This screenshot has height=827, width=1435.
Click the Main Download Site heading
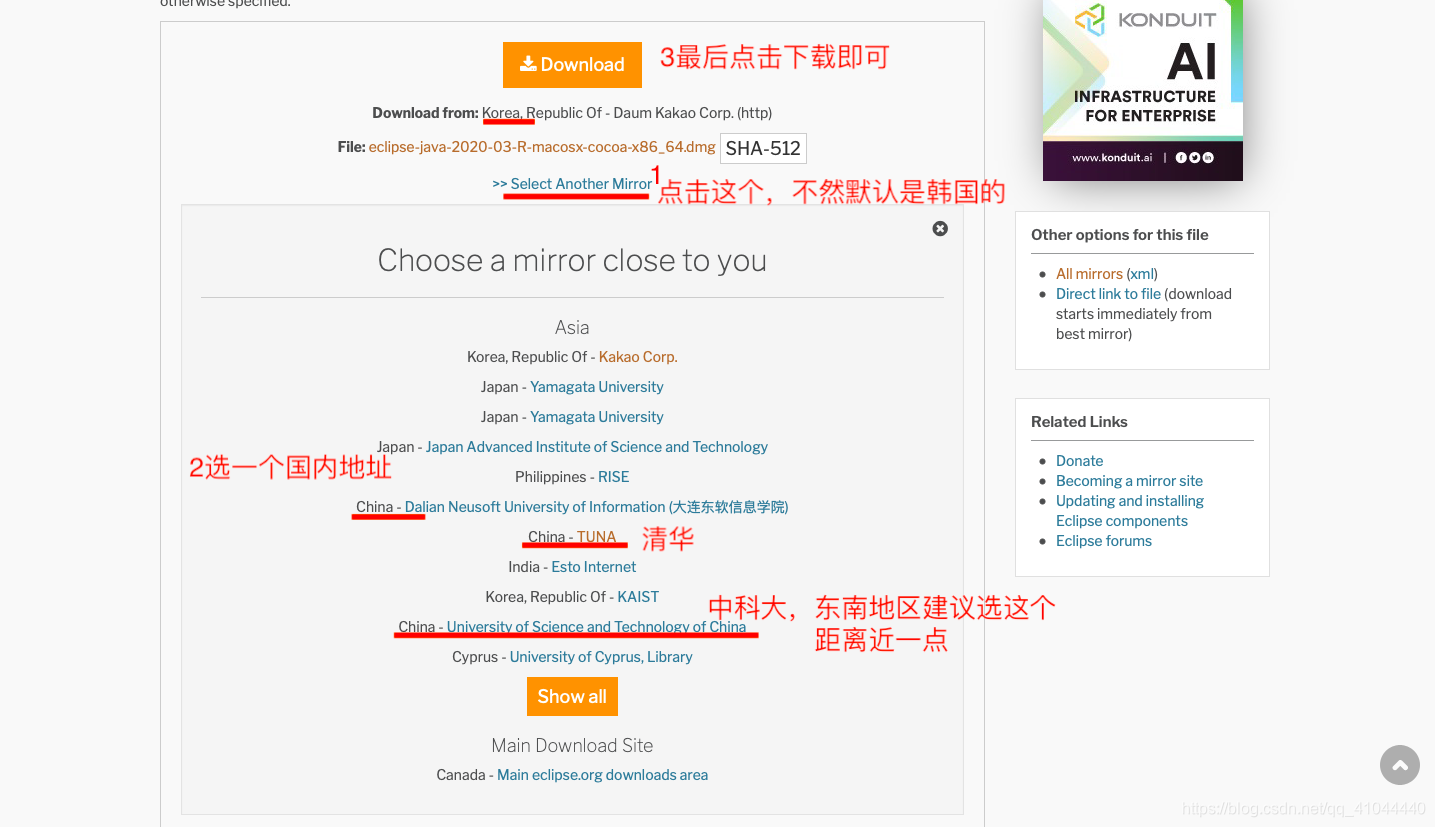click(x=572, y=746)
